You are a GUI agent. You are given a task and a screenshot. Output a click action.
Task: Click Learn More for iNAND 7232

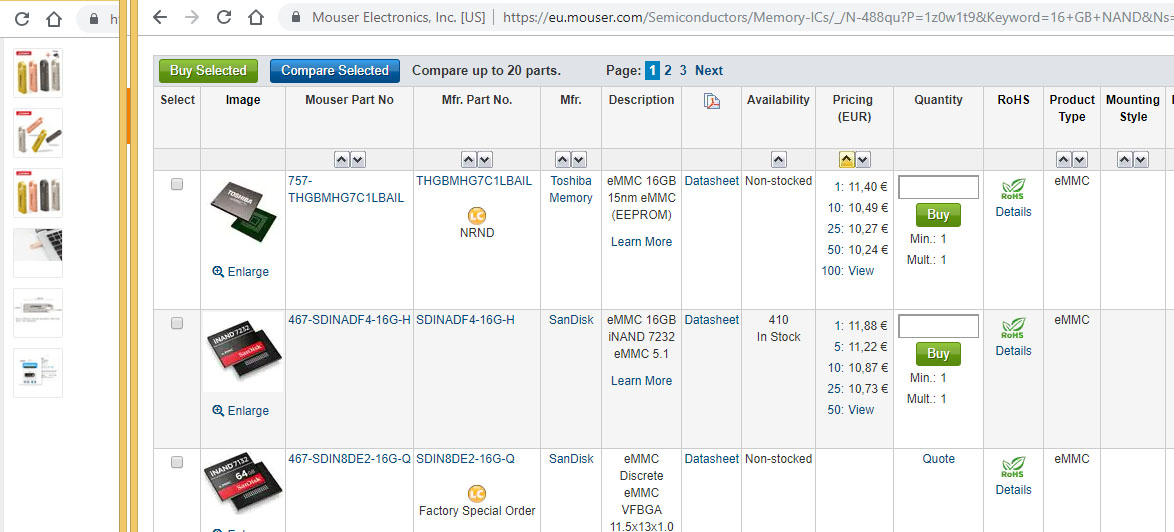point(642,381)
